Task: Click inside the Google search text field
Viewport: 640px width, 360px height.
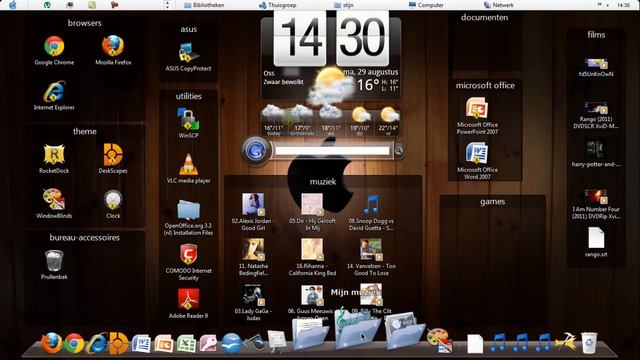Action: pos(332,151)
